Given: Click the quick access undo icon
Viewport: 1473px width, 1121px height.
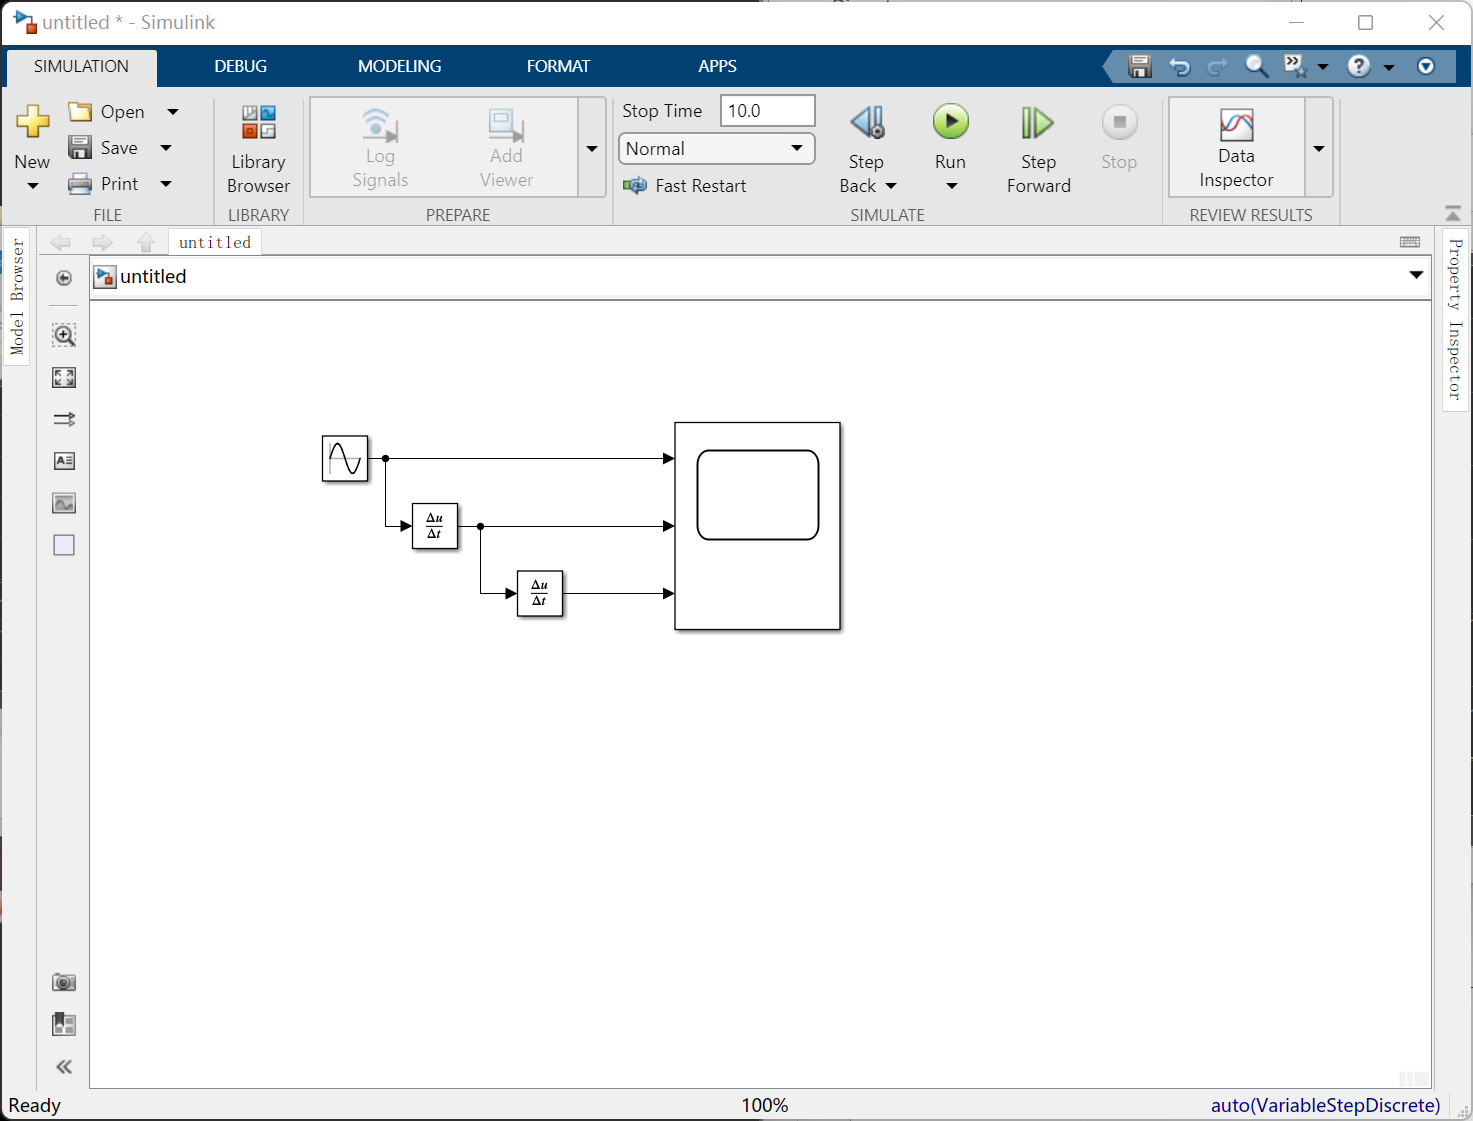Looking at the screenshot, I should click(x=1179, y=67).
